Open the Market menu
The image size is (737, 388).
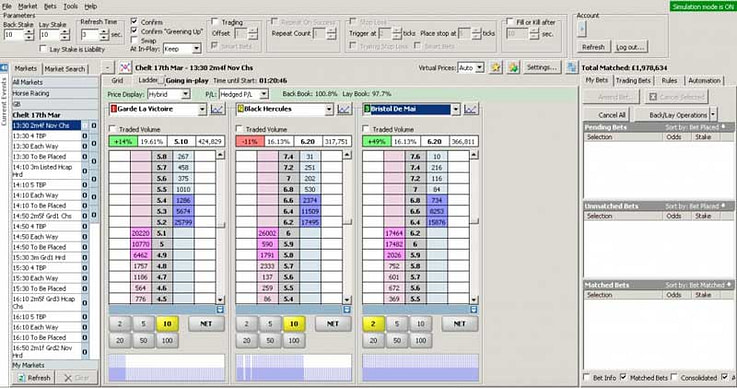(27, 6)
